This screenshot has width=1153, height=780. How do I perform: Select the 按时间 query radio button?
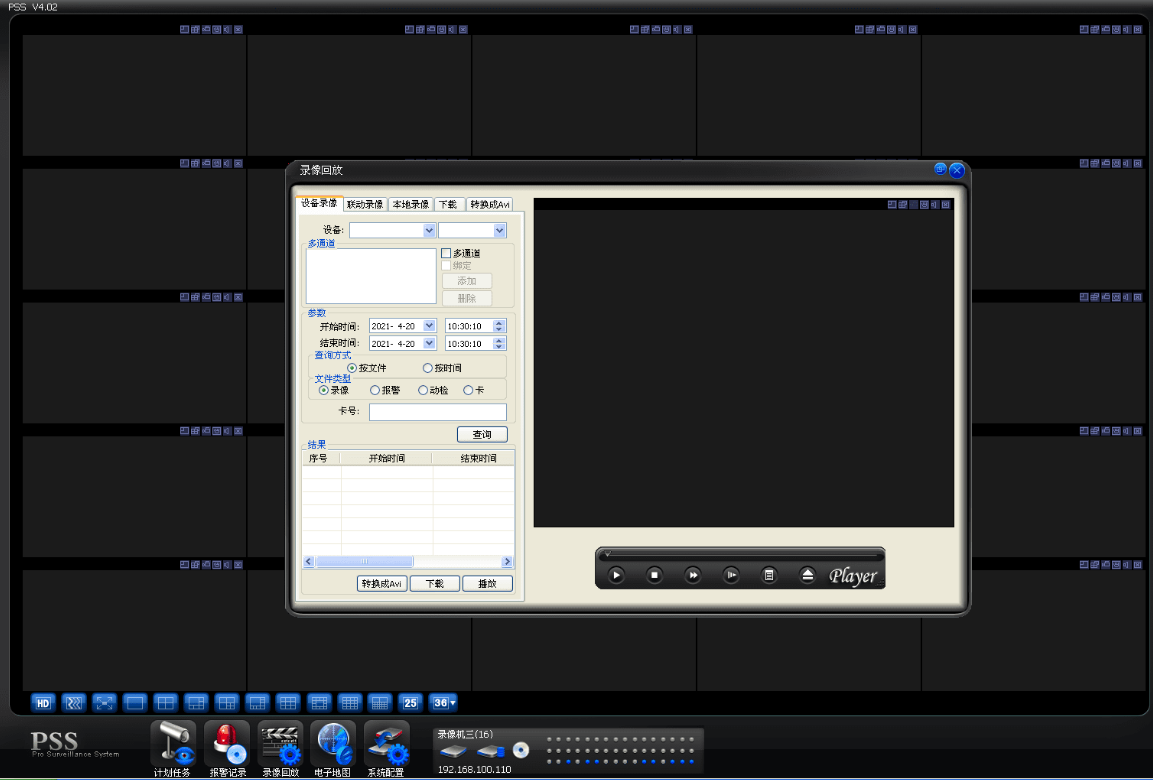coord(428,368)
